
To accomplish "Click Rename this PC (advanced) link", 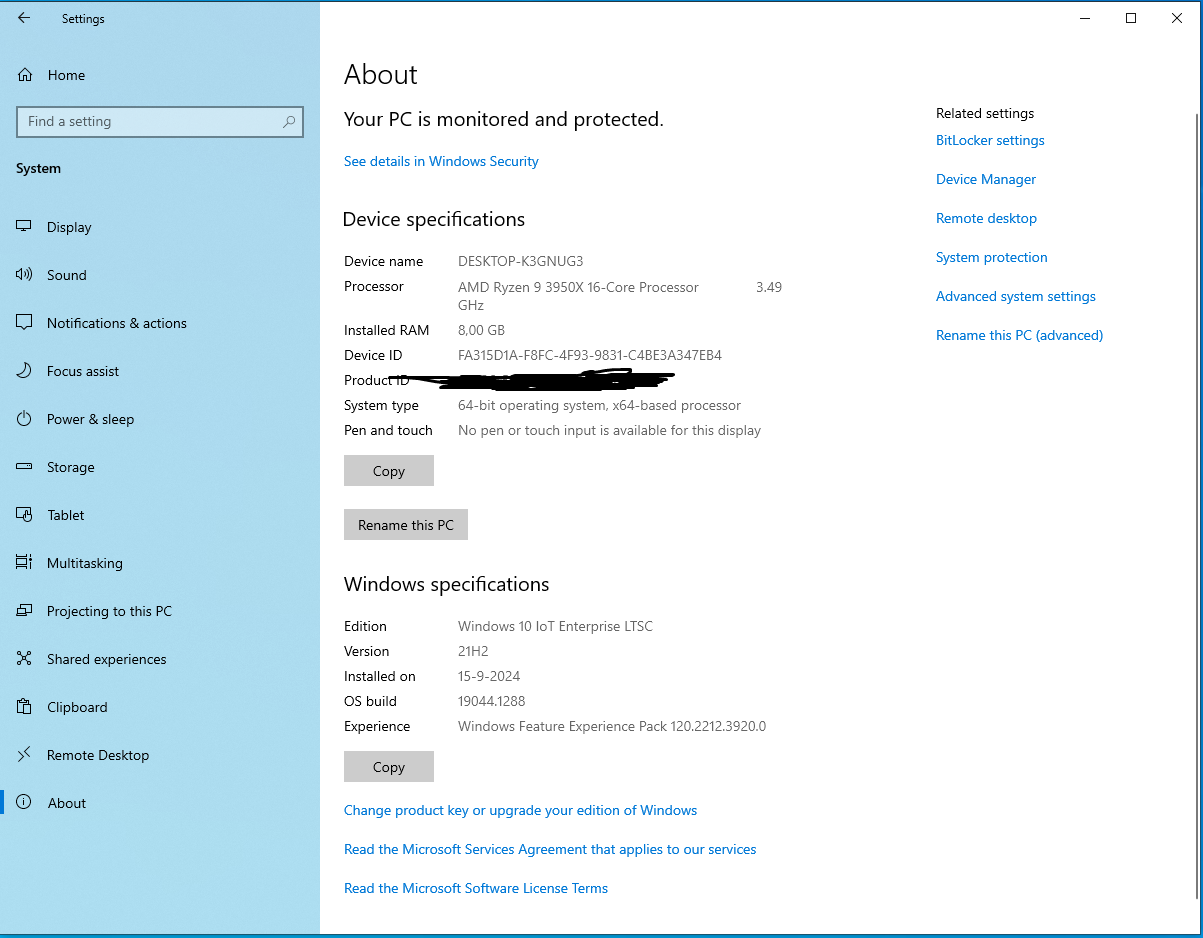I will click(1020, 335).
